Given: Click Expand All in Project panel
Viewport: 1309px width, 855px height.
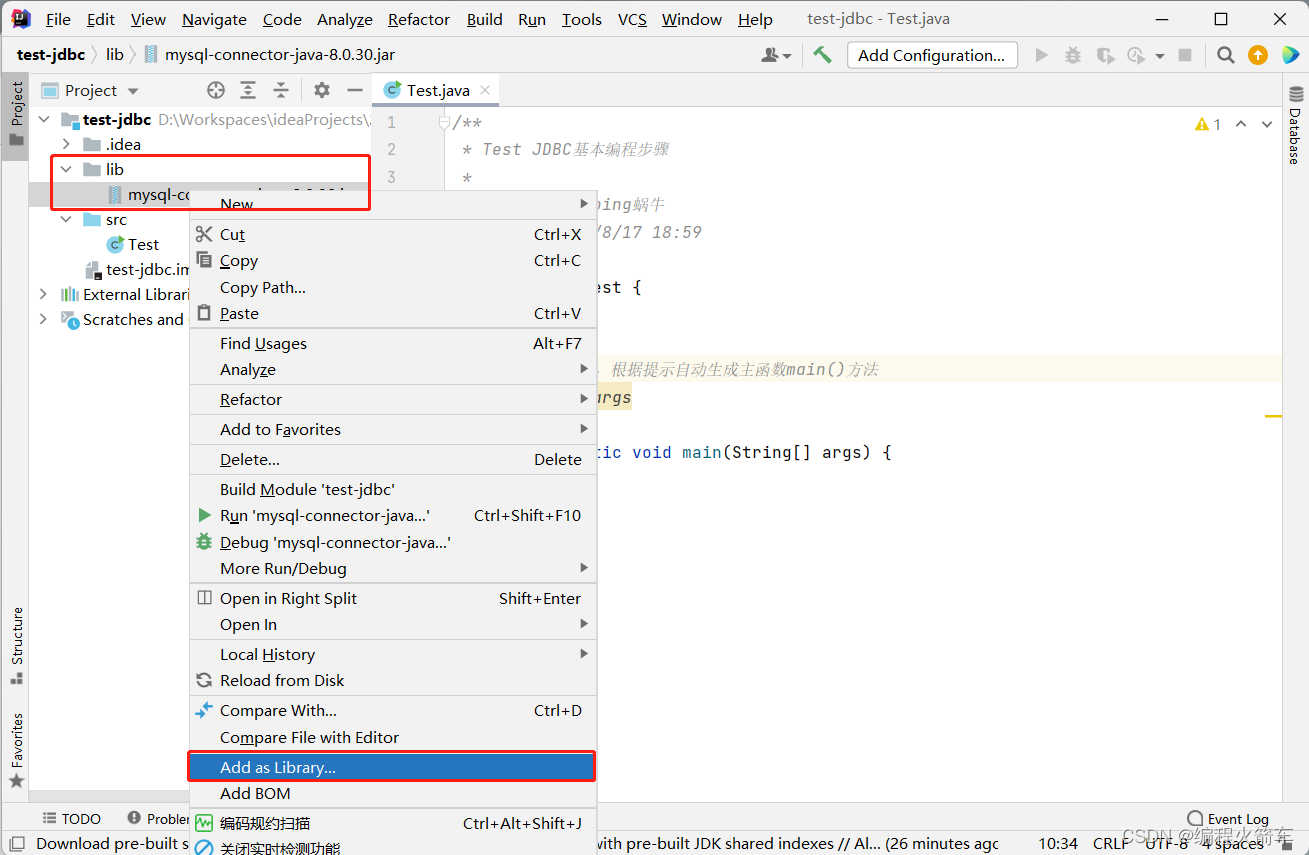Looking at the screenshot, I should (248, 90).
